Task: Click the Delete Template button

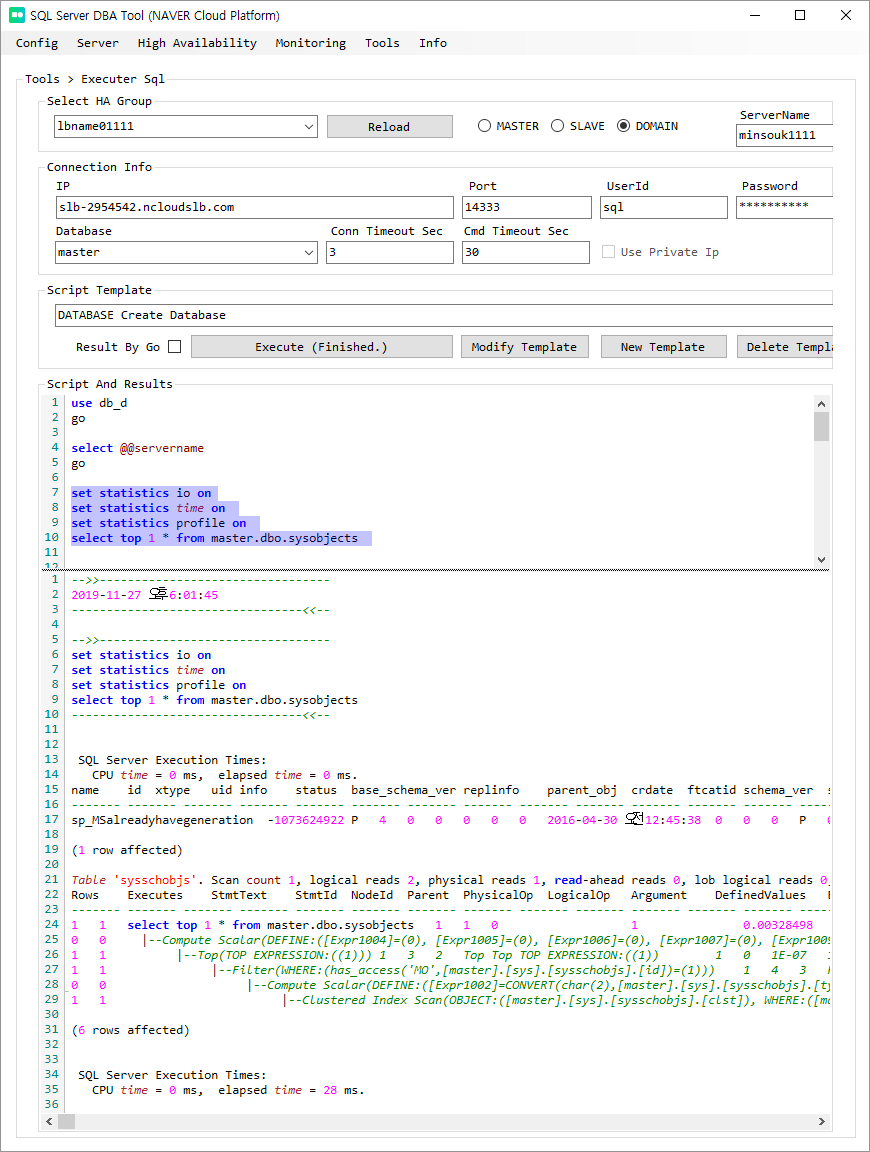Action: tap(785, 347)
